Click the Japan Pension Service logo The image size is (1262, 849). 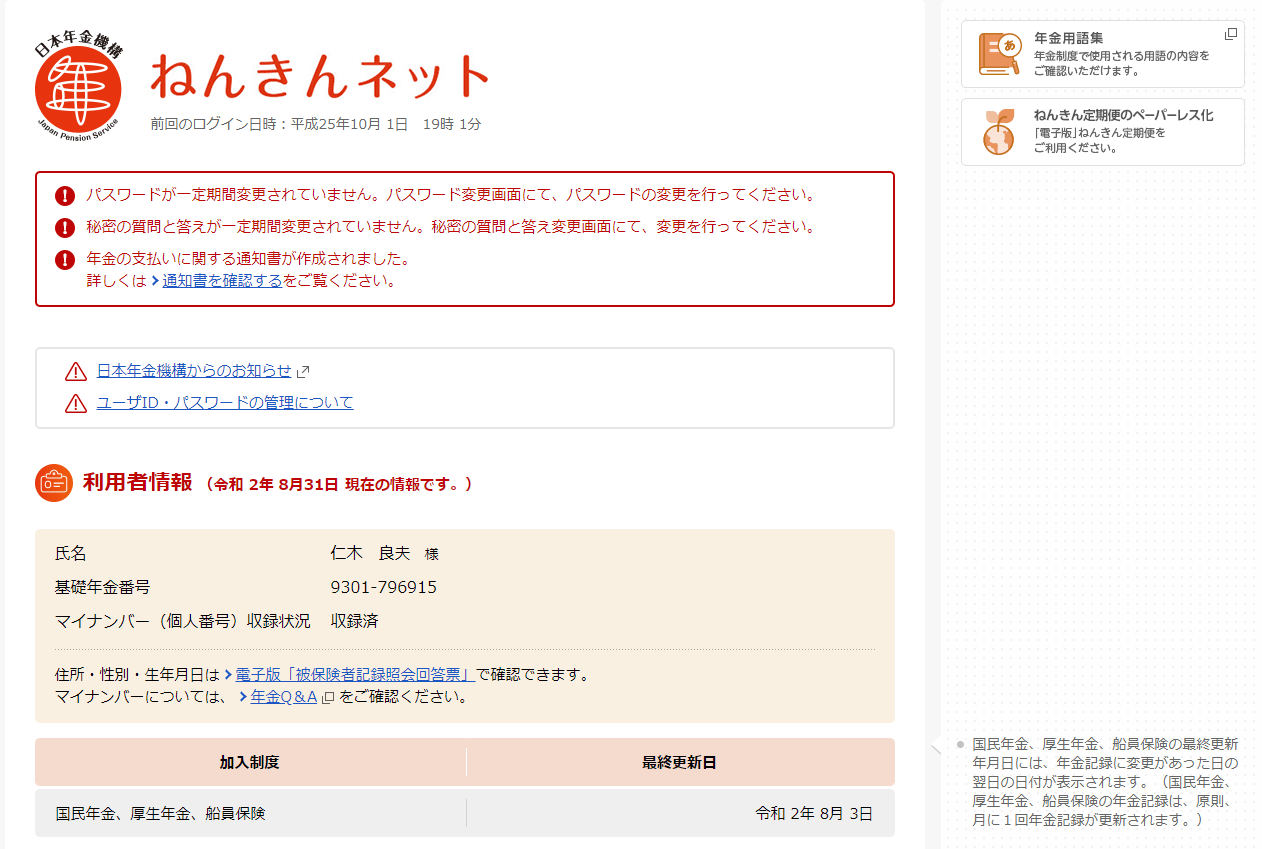click(78, 86)
